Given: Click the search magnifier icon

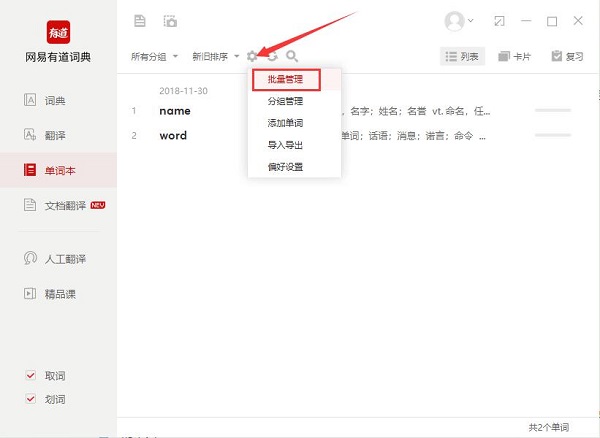Looking at the screenshot, I should tap(292, 57).
